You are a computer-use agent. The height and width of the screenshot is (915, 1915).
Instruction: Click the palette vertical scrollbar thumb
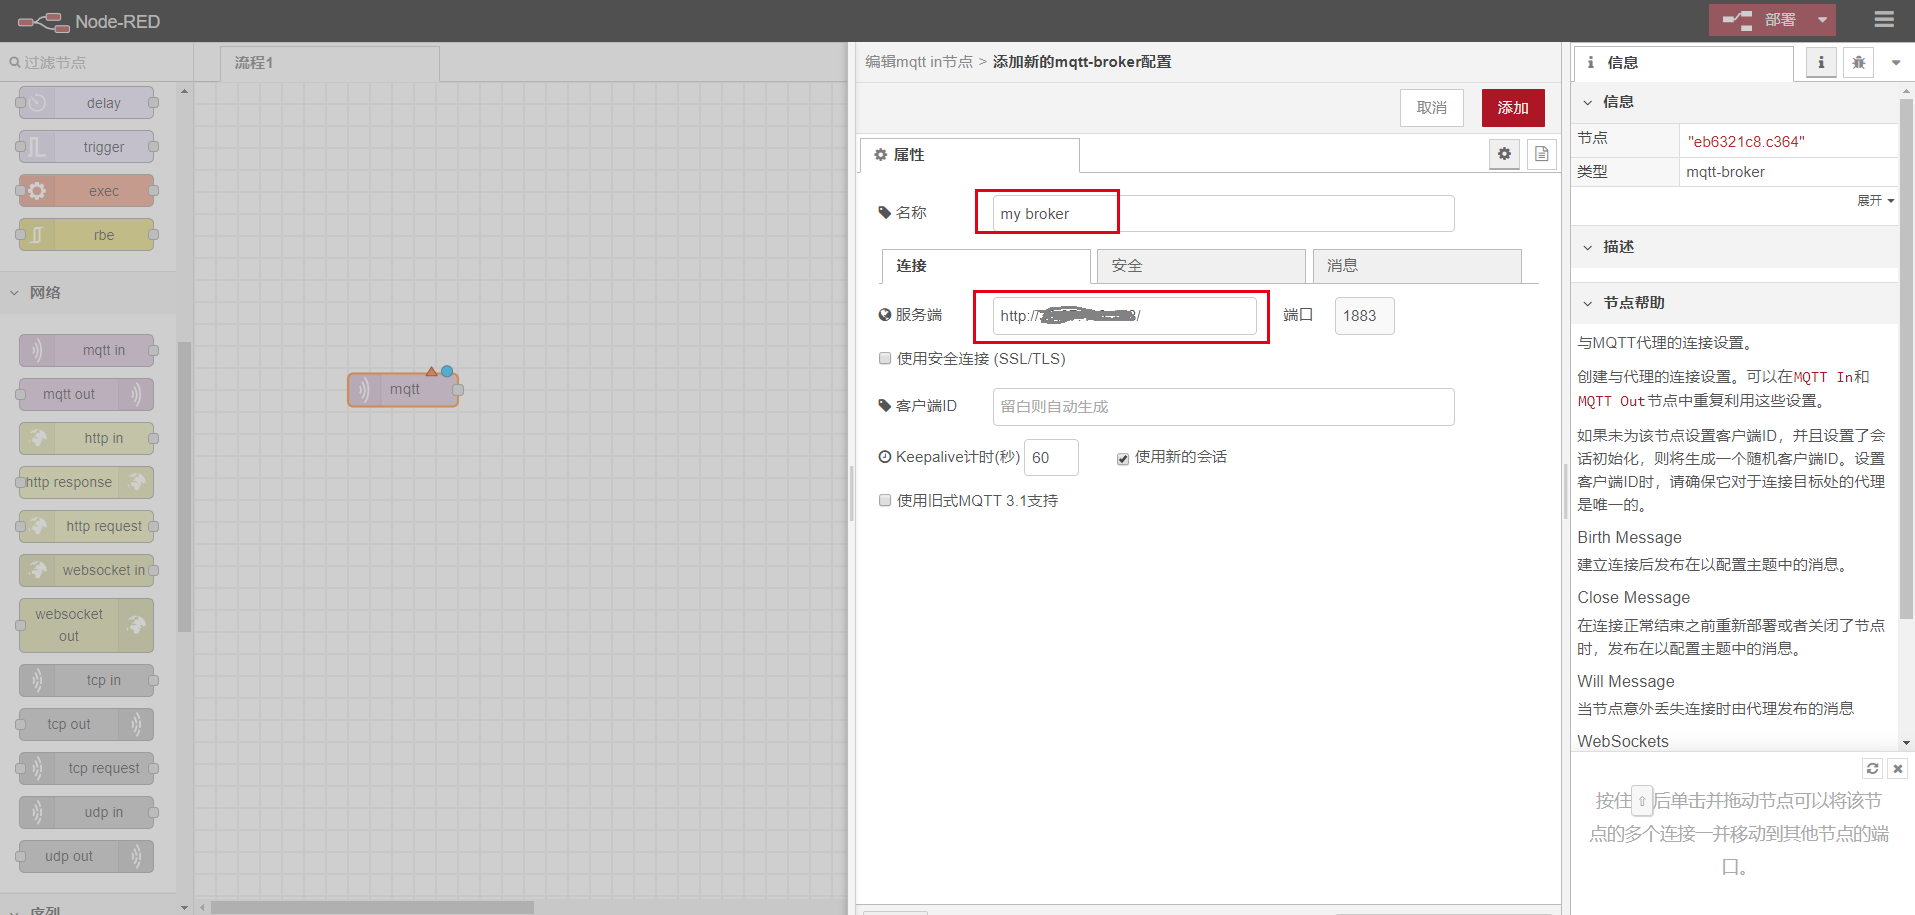(x=184, y=487)
